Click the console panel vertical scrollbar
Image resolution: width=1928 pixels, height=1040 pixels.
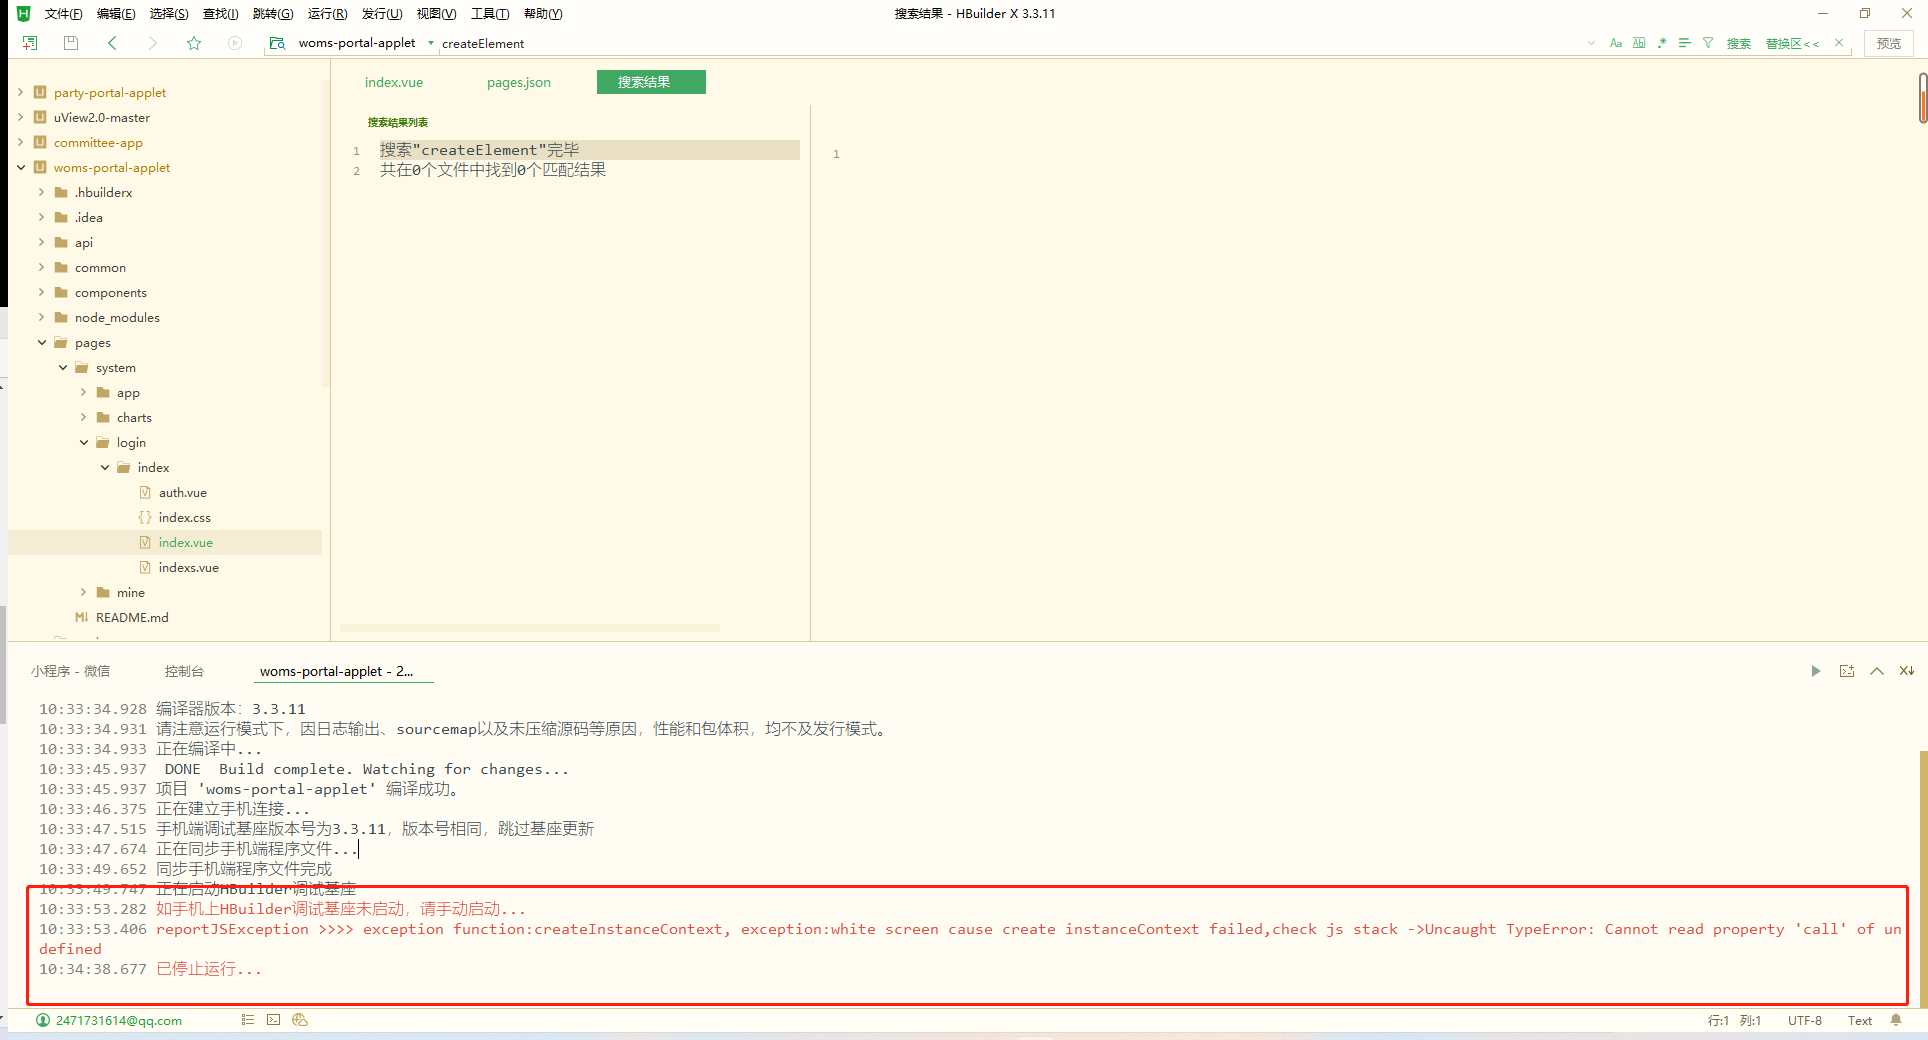1922,850
